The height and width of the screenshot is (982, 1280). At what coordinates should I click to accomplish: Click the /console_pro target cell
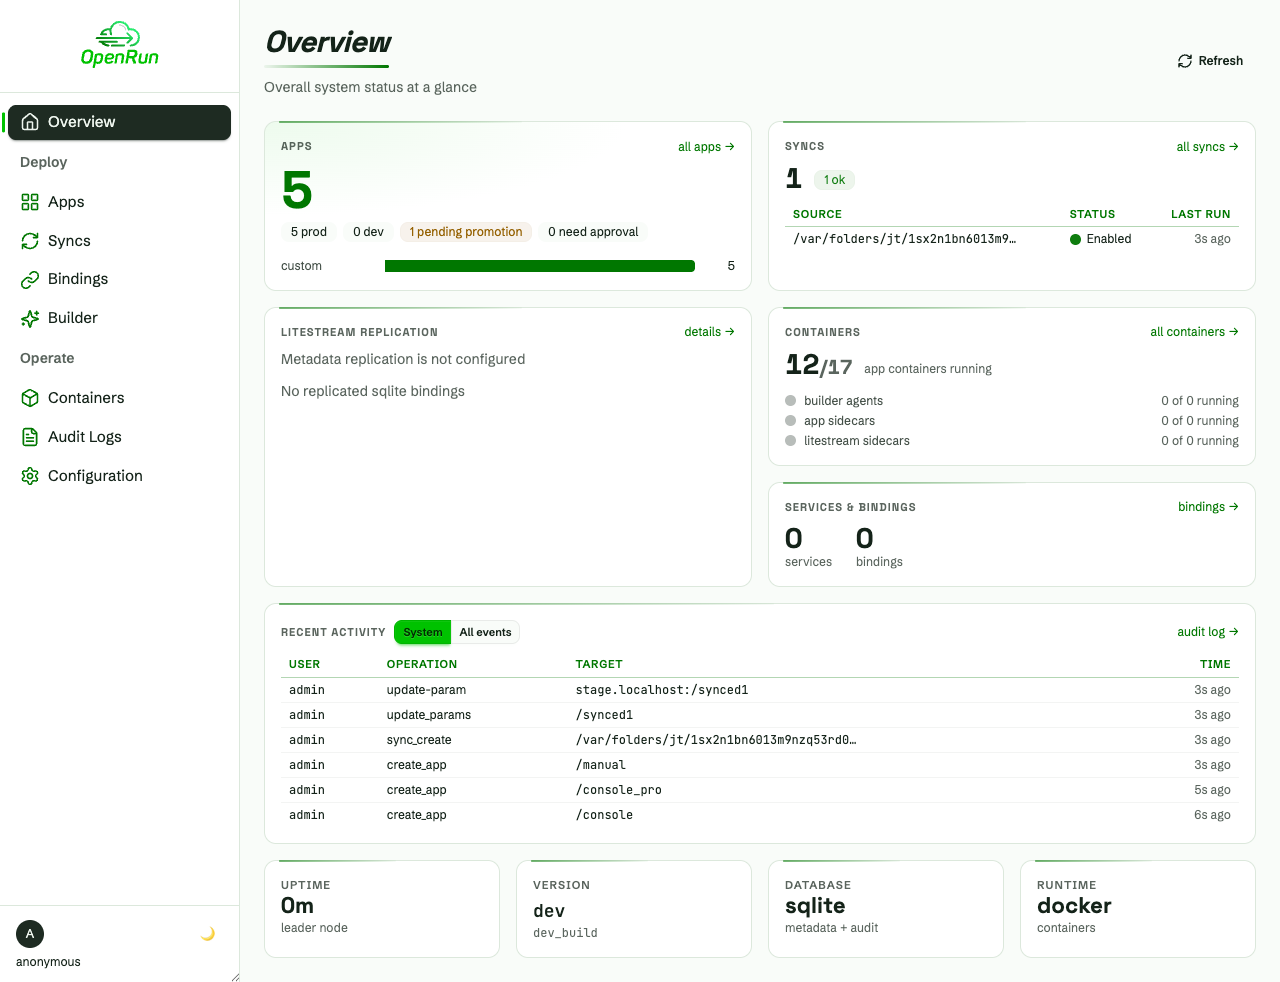619,790
